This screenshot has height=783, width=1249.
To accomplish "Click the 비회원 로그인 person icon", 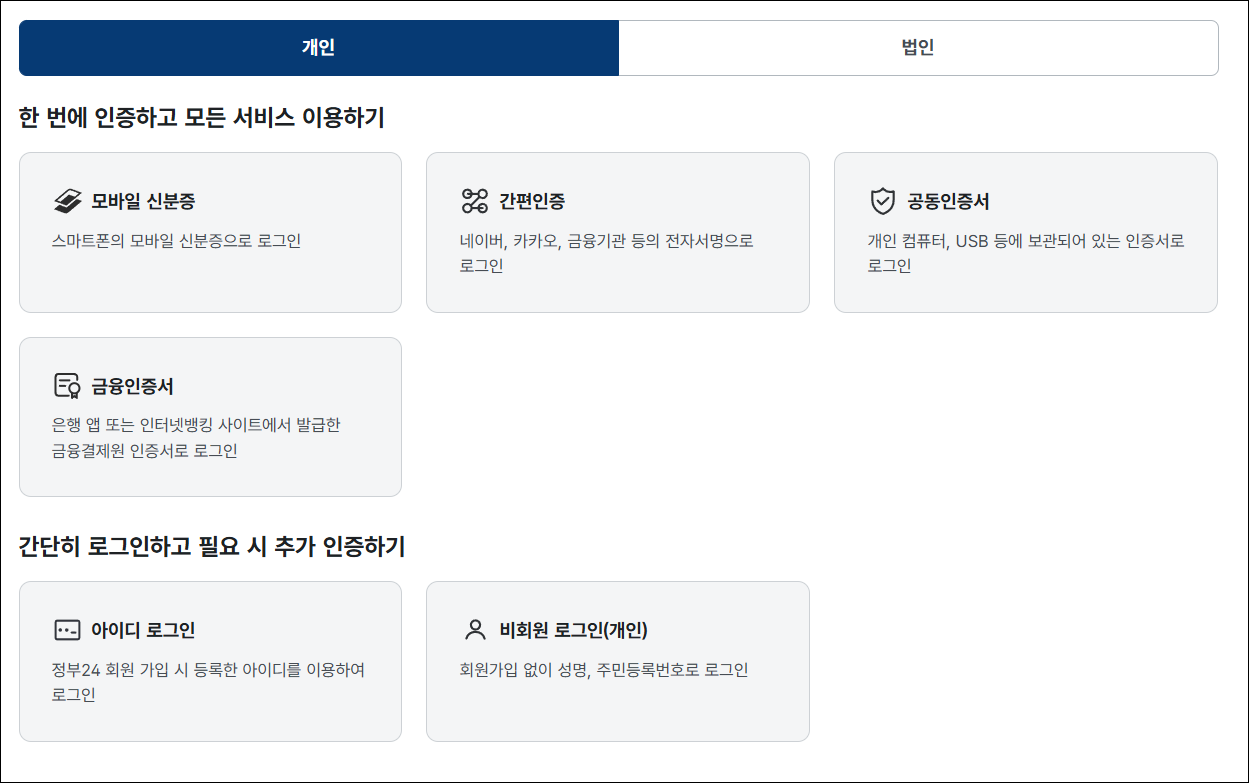I will coord(474,630).
